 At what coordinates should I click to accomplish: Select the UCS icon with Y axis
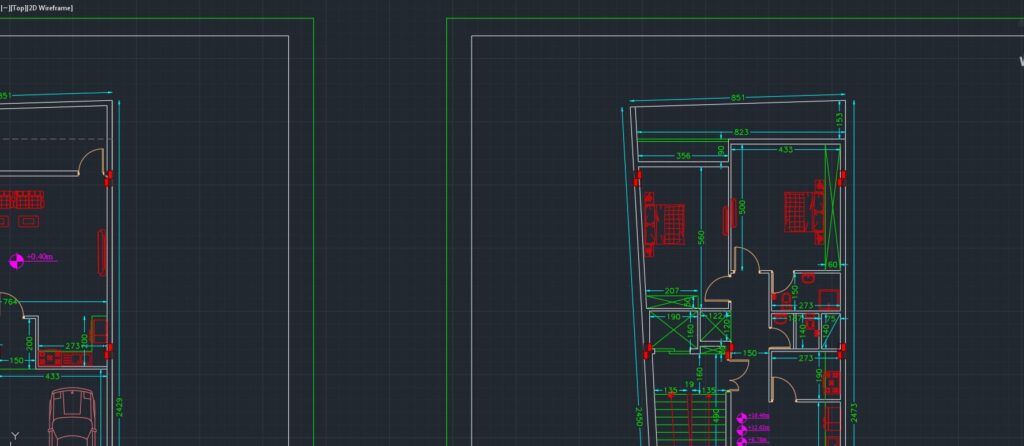tap(15, 438)
